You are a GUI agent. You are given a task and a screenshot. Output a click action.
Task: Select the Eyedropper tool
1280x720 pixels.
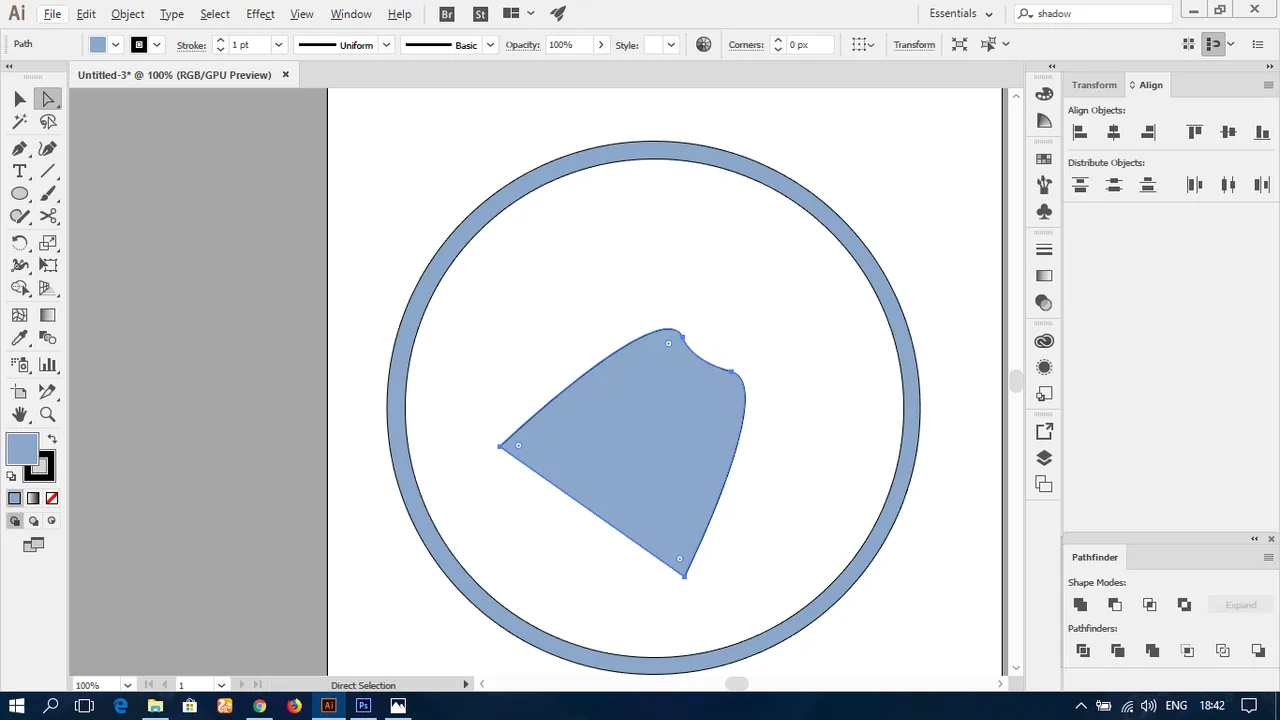point(19,339)
